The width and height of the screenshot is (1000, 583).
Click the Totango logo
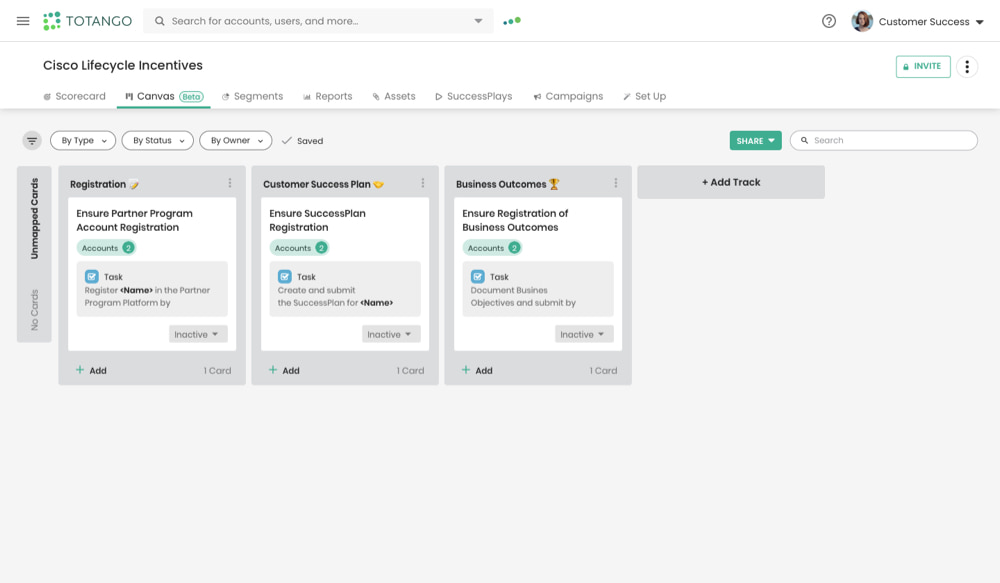click(87, 21)
